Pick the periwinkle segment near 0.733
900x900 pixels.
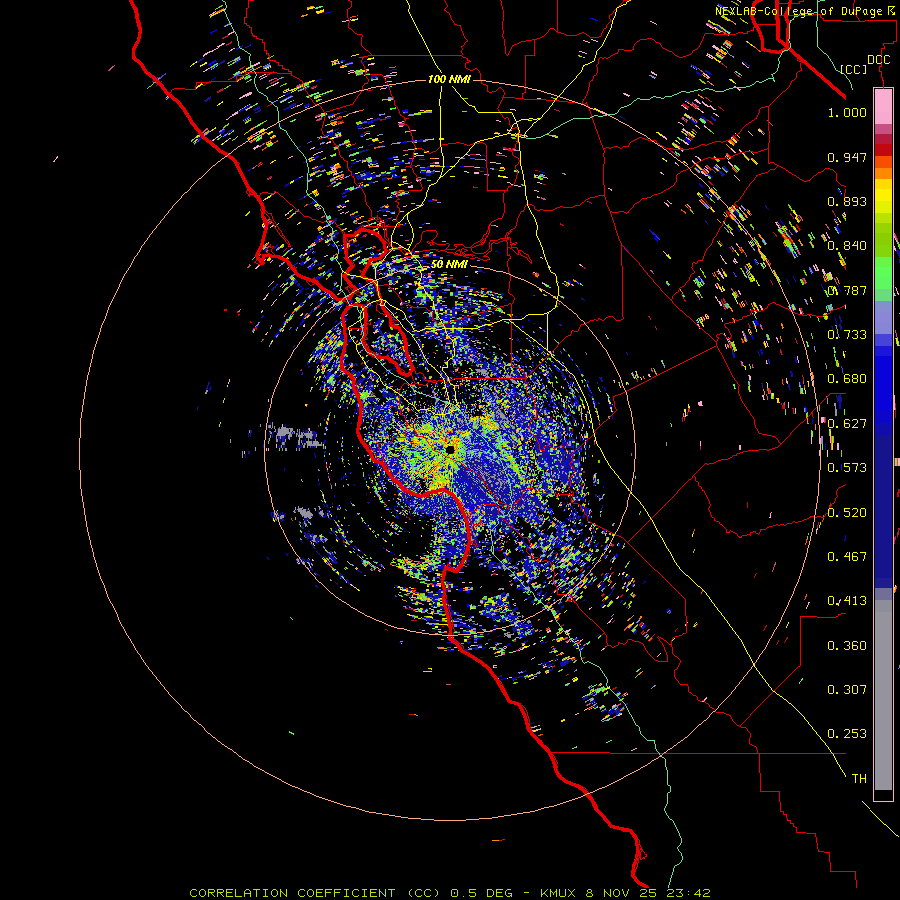[x=883, y=317]
